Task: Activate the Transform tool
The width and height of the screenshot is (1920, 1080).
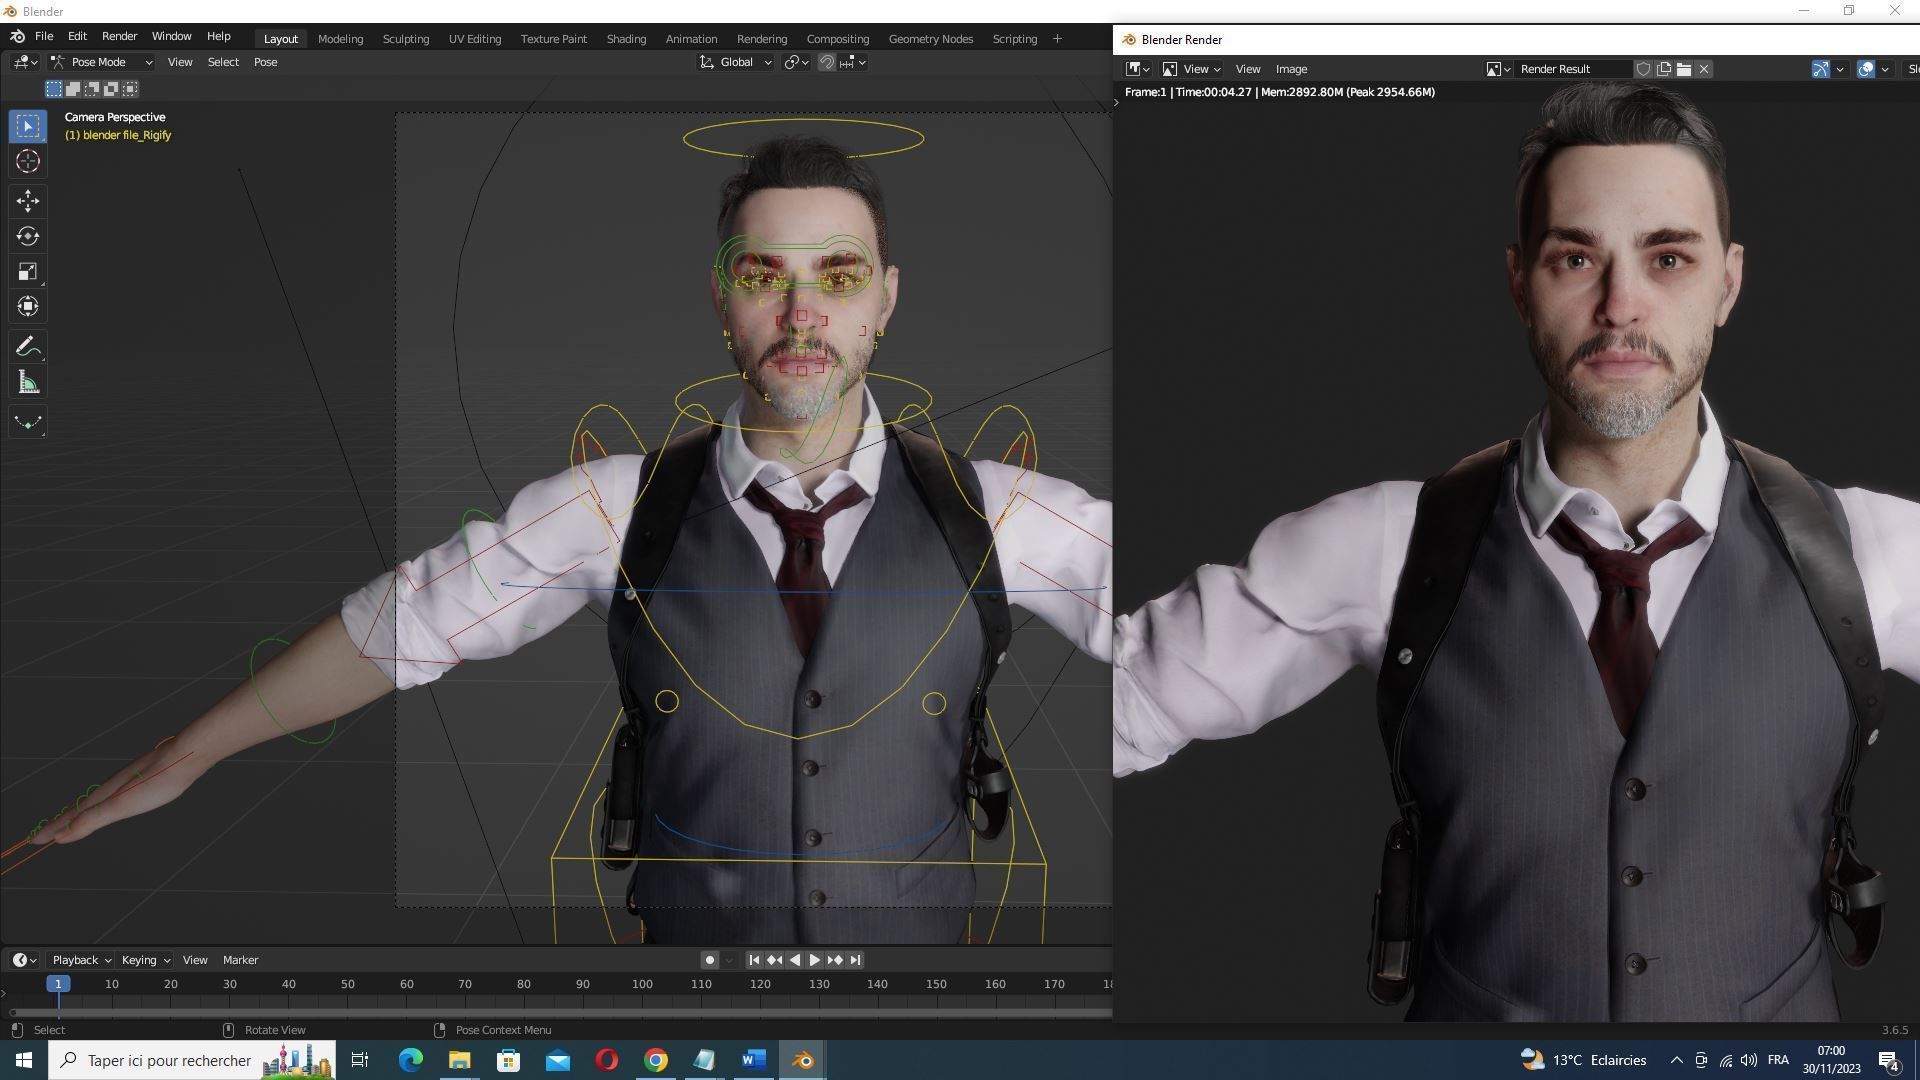Action: pyautogui.click(x=28, y=306)
